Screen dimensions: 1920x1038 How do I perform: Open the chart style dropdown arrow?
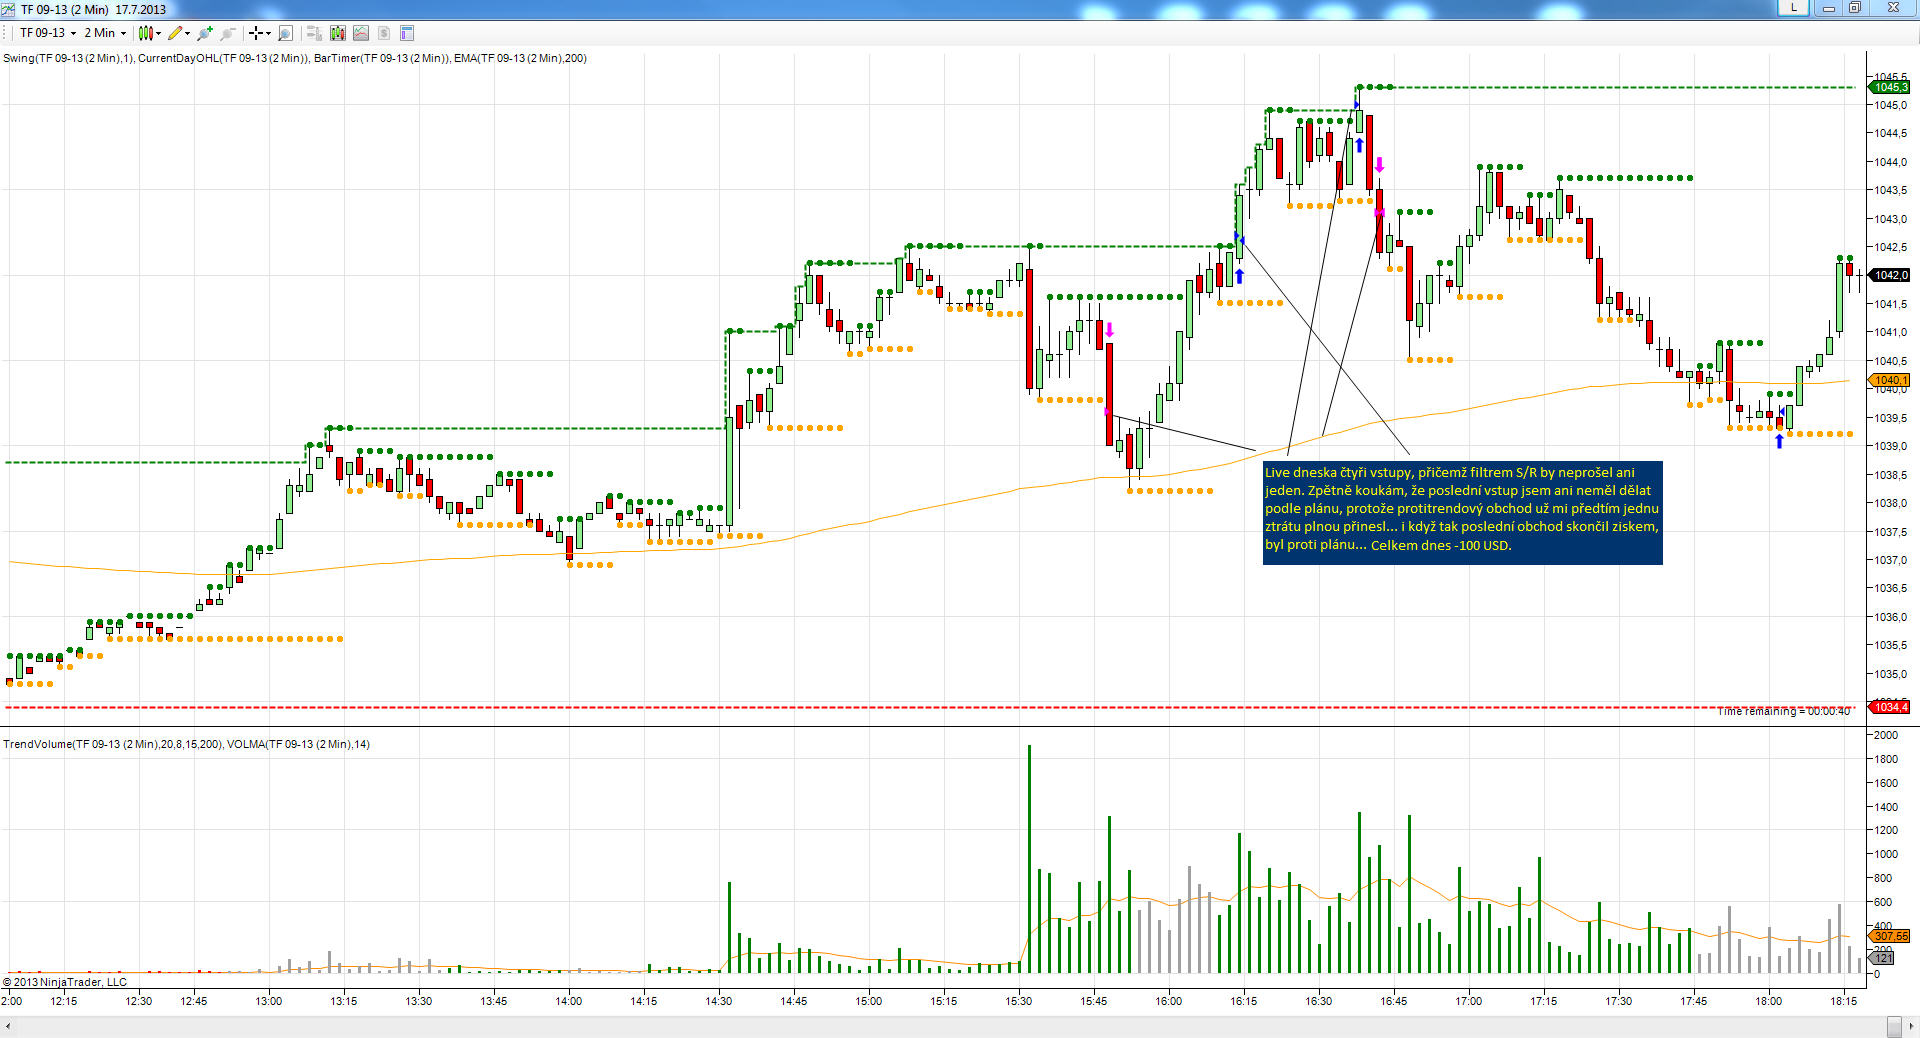(158, 33)
